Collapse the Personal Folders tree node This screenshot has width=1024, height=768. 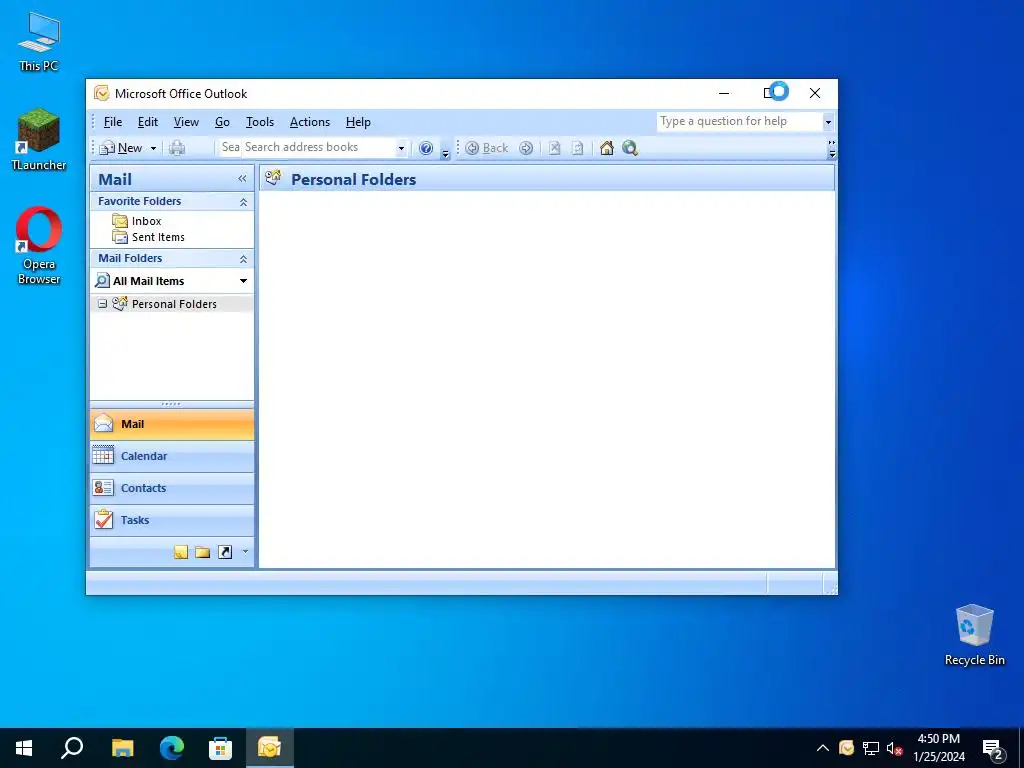103,304
